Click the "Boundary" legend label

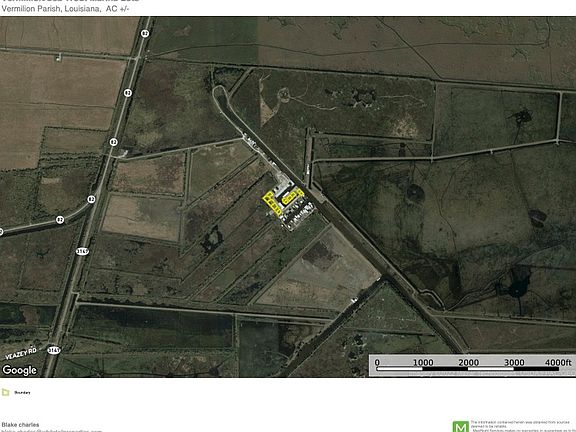coord(22,393)
